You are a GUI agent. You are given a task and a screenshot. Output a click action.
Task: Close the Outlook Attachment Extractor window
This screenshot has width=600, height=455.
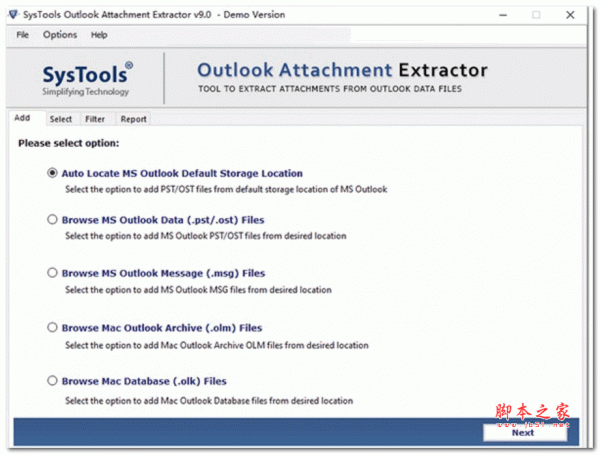(x=570, y=15)
